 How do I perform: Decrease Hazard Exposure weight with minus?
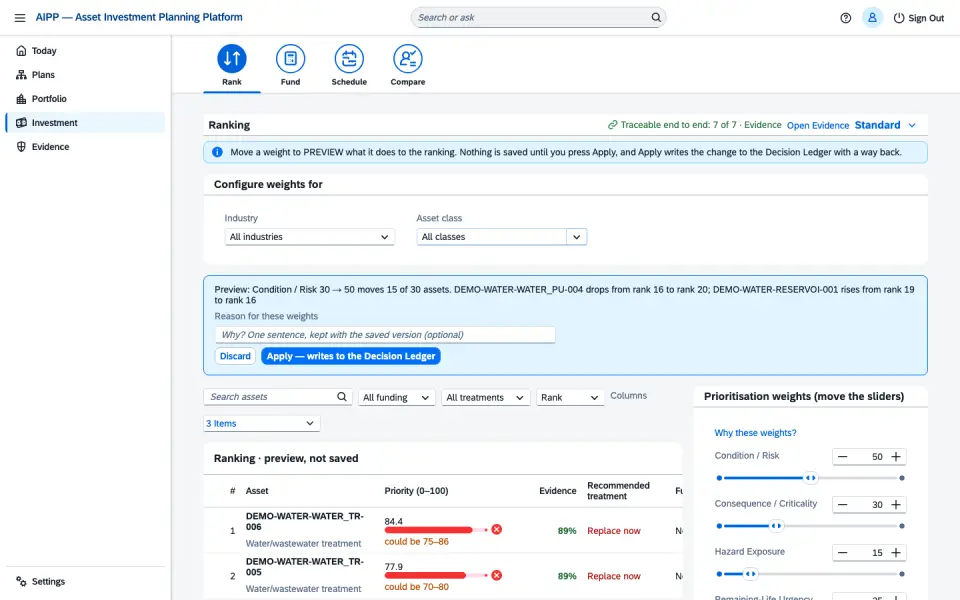click(842, 553)
